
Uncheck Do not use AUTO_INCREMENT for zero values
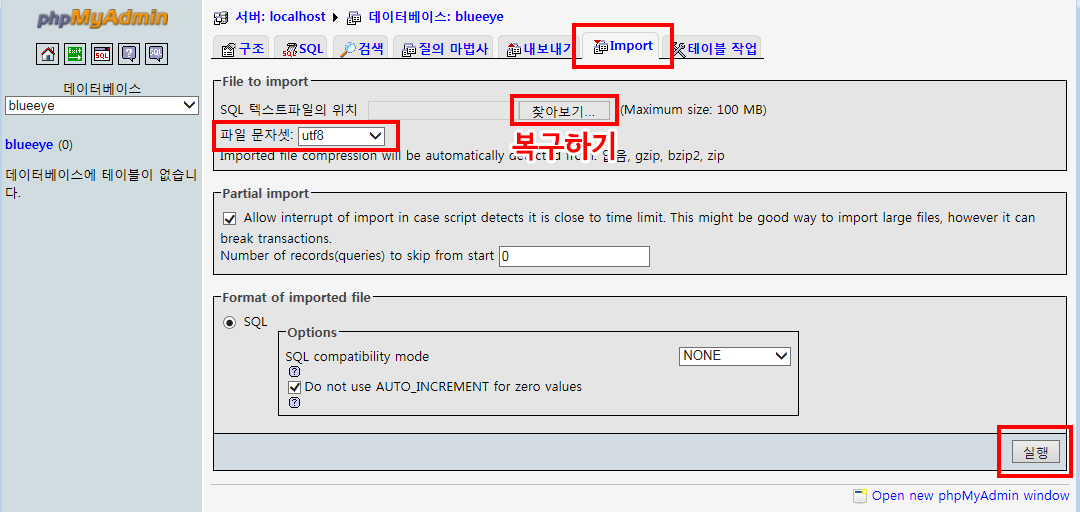[294, 387]
